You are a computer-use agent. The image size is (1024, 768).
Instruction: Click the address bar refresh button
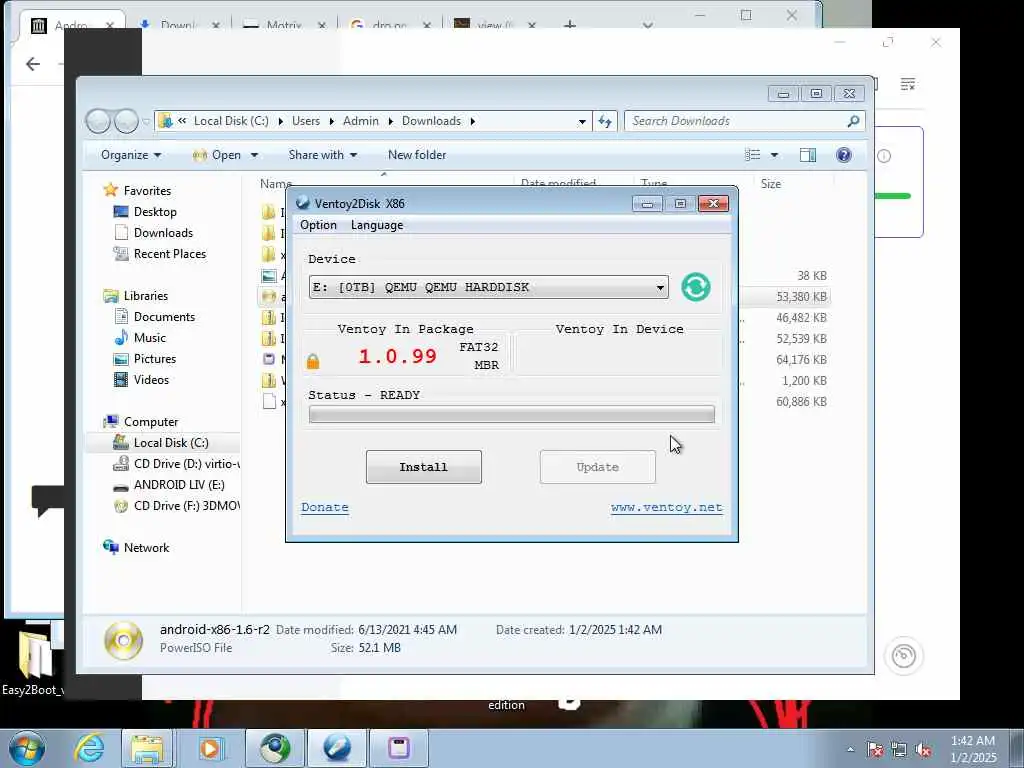tap(605, 121)
